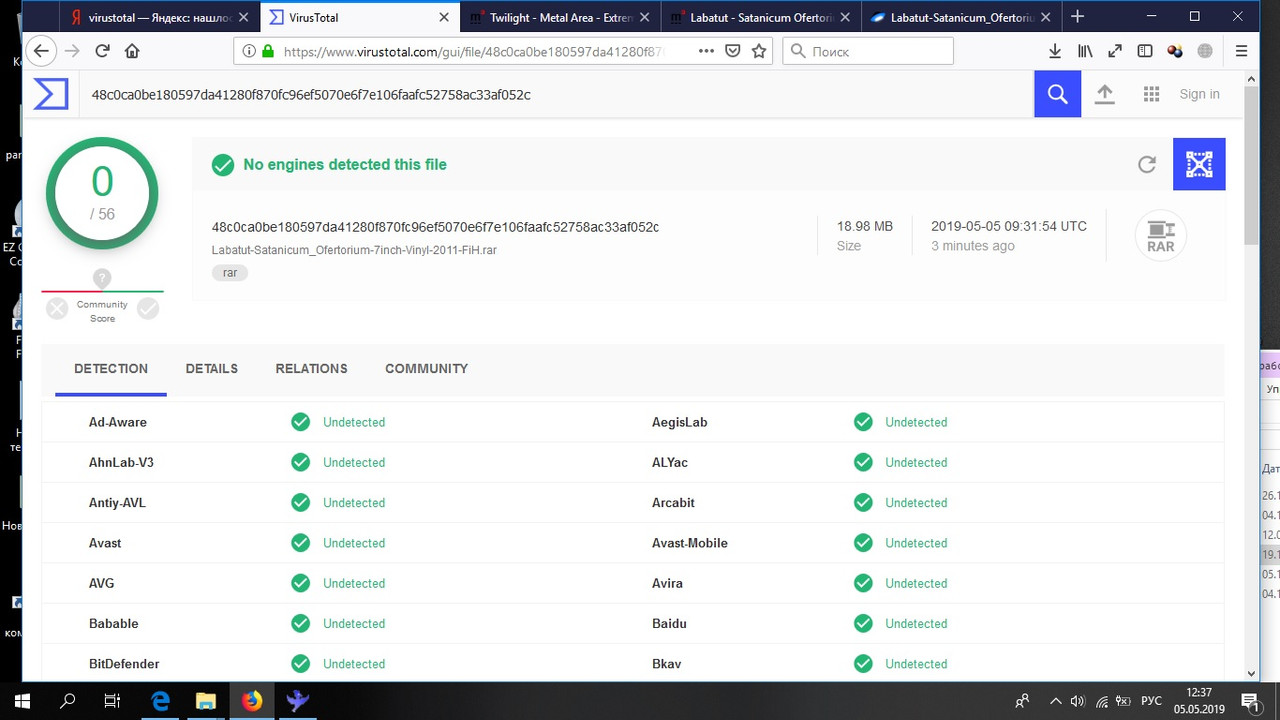The width and height of the screenshot is (1280, 720).
Task: Click the РУС language indicator
Action: pos(1151,701)
